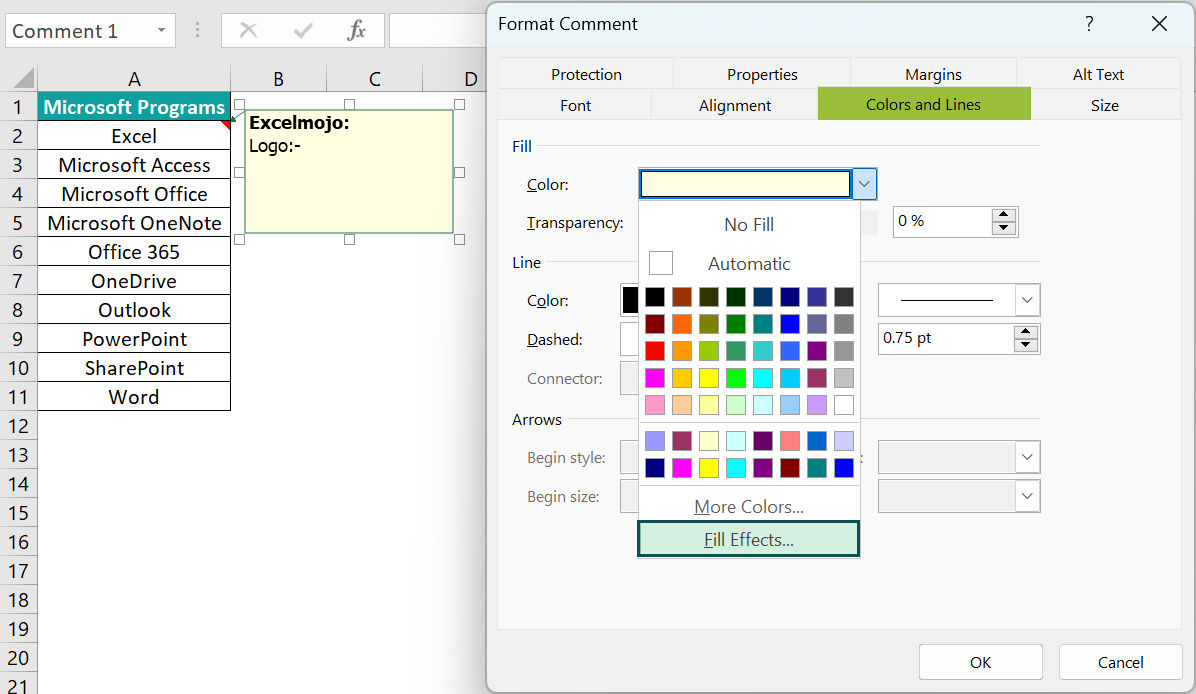Select the SharePoint cell
This screenshot has width=1196, height=694.
click(x=134, y=368)
